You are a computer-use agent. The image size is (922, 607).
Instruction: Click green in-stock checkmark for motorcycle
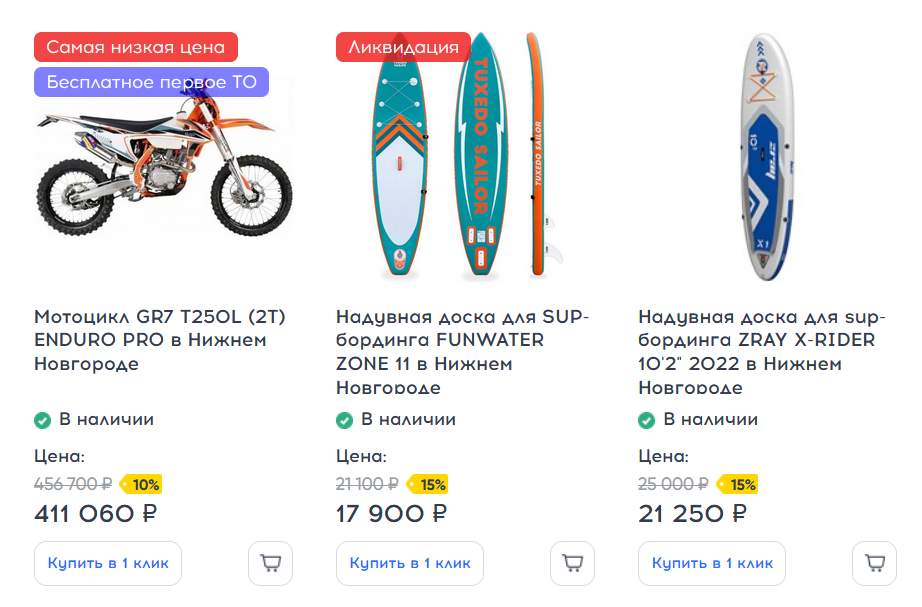click(43, 420)
